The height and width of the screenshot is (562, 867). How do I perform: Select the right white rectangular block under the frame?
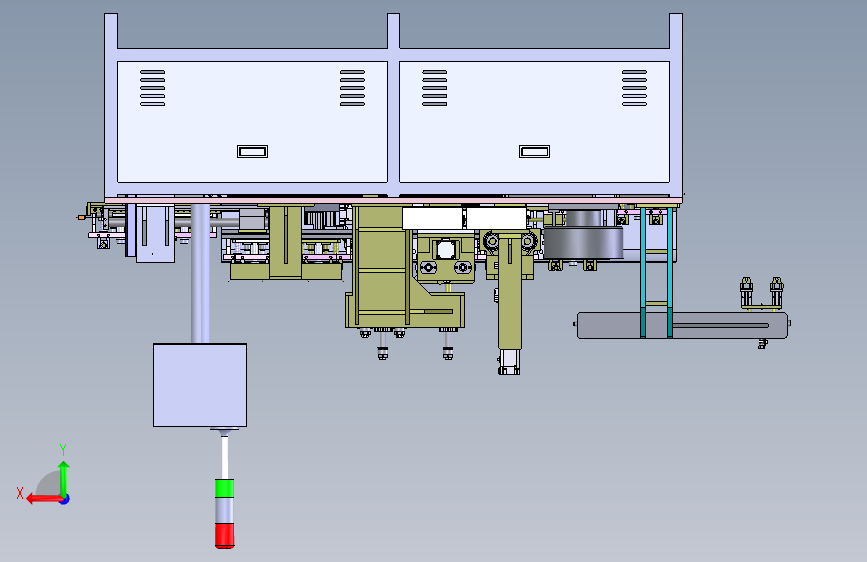[x=497, y=218]
